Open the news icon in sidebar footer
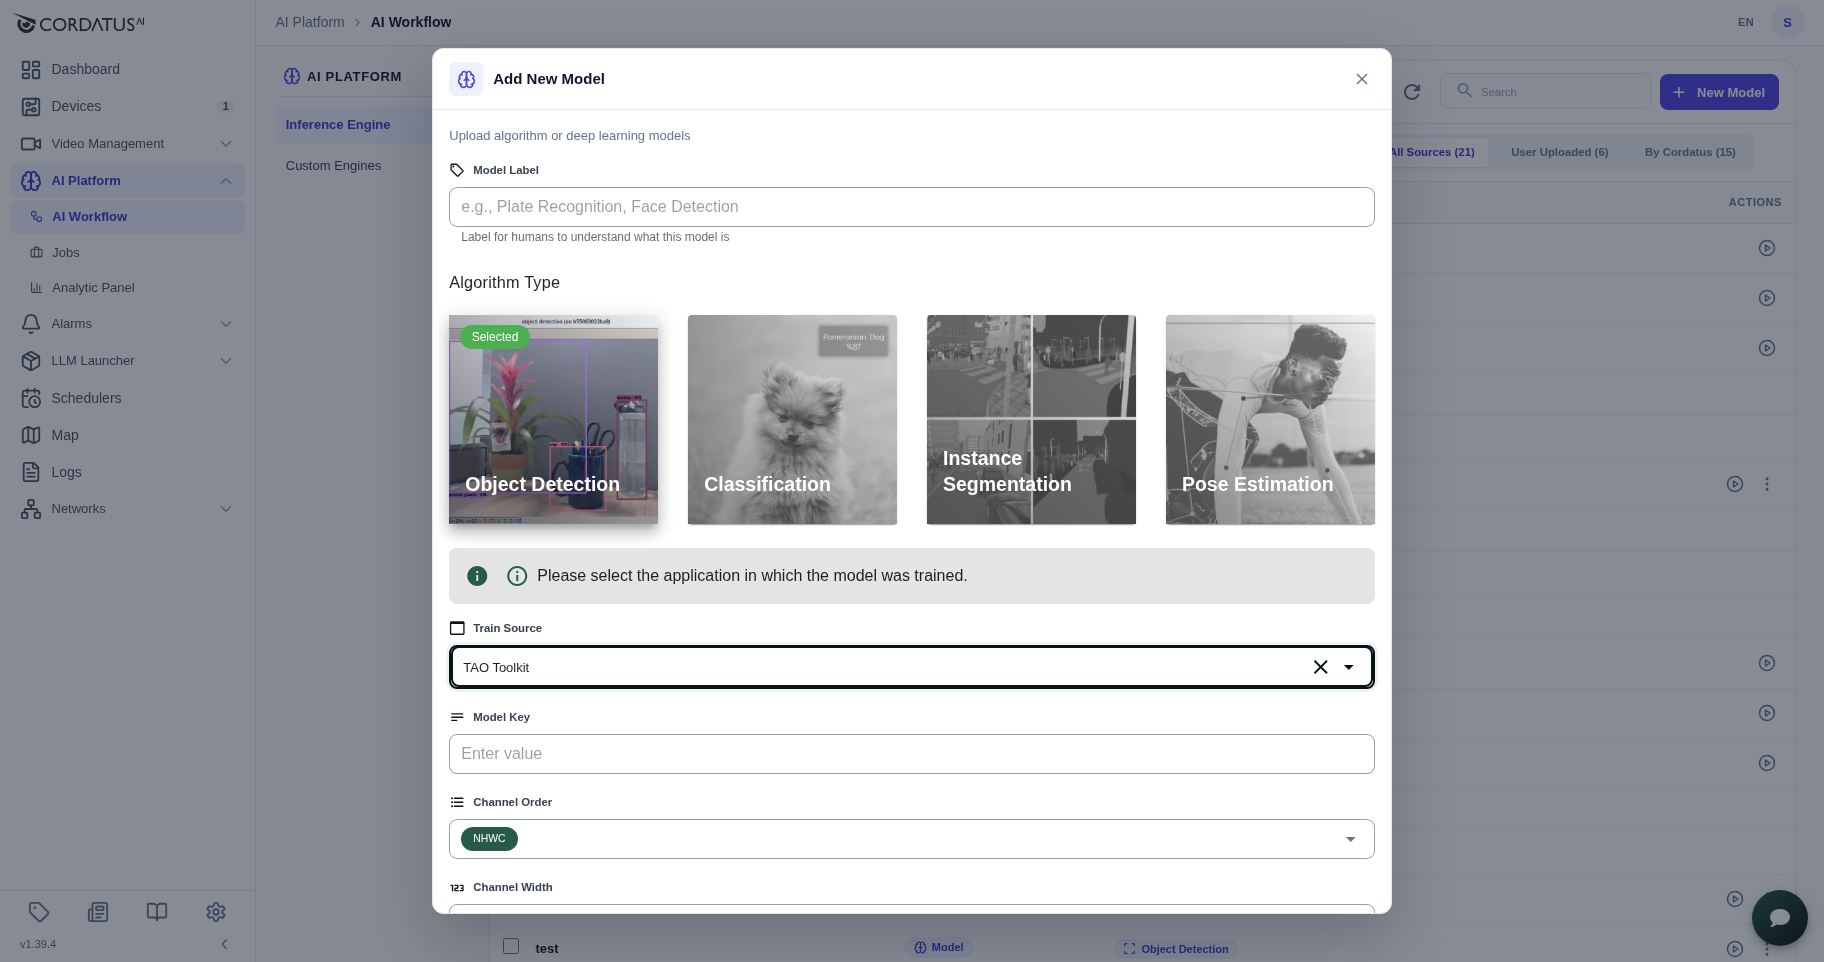 98,912
